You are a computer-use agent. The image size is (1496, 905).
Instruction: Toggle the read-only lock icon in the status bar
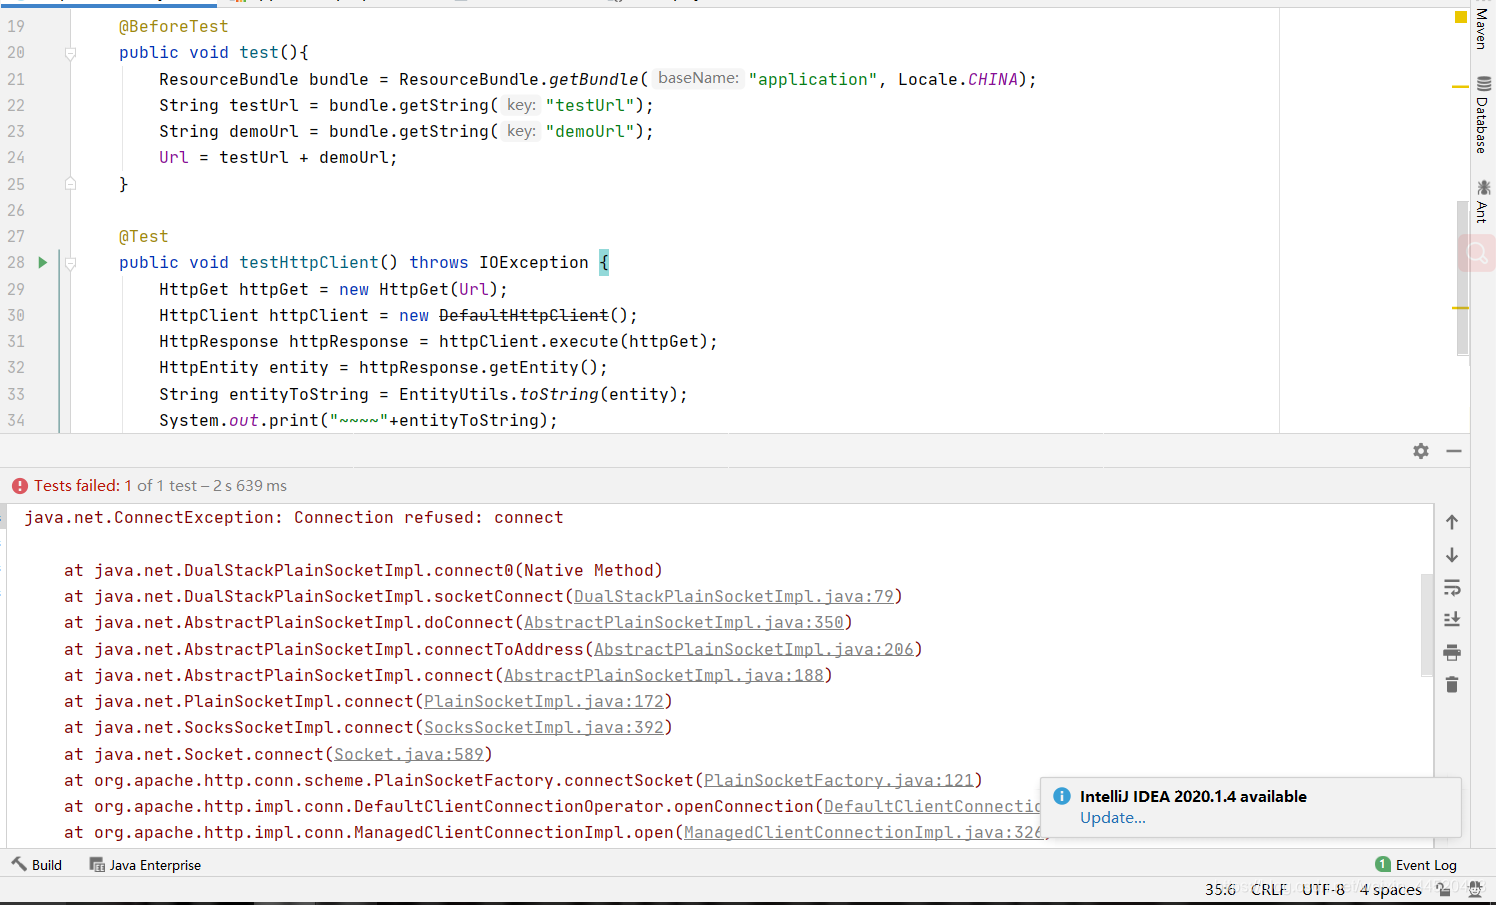click(1443, 889)
